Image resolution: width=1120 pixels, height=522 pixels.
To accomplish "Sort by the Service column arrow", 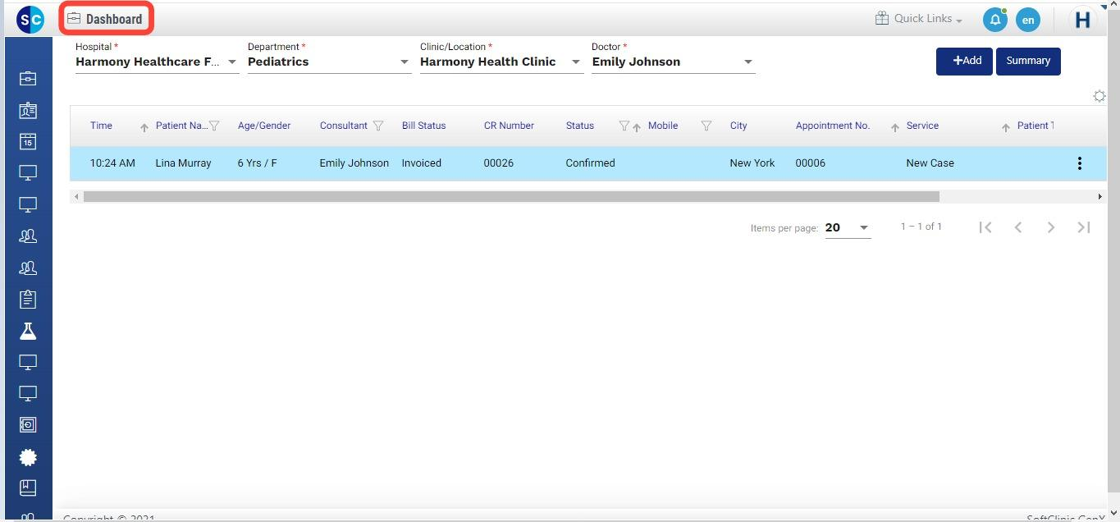I will pos(1006,127).
